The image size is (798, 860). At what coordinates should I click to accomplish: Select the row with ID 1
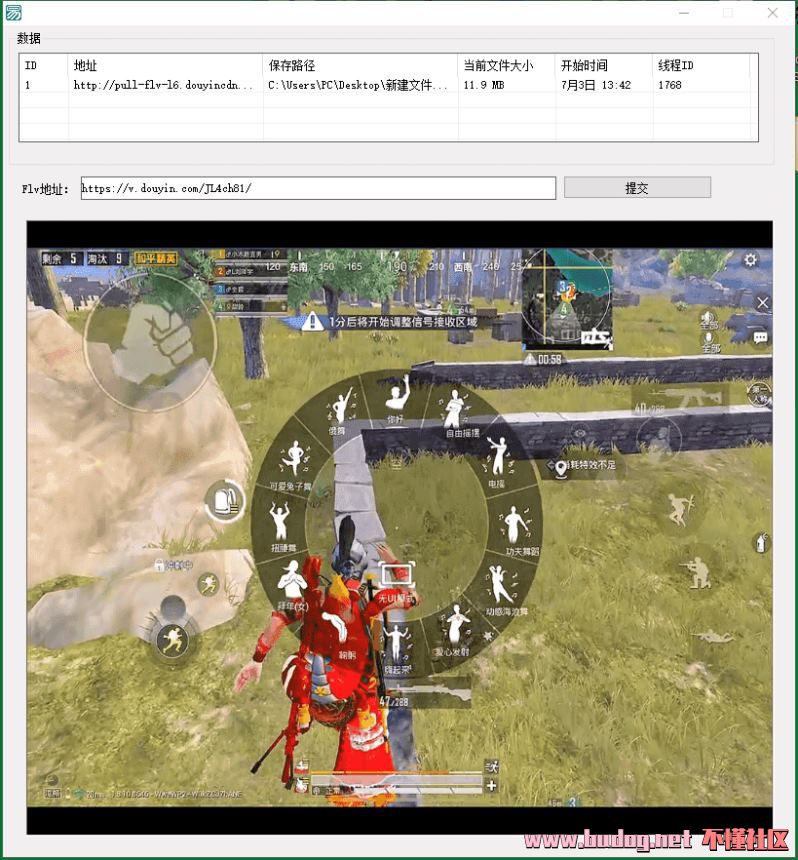click(x=388, y=85)
